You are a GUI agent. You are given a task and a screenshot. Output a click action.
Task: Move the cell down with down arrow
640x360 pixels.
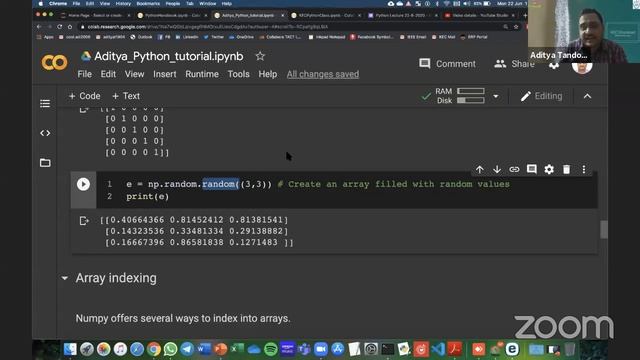(497, 169)
